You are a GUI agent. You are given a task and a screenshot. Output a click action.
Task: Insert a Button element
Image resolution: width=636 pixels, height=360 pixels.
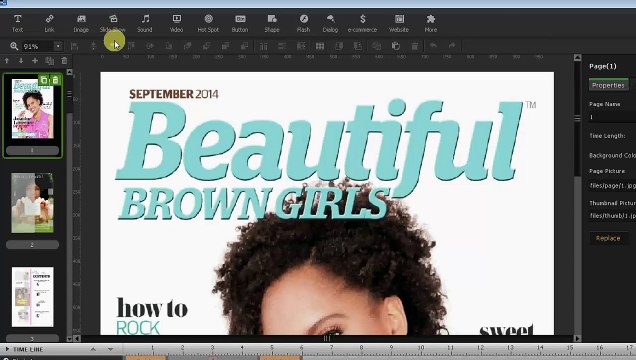240,24
